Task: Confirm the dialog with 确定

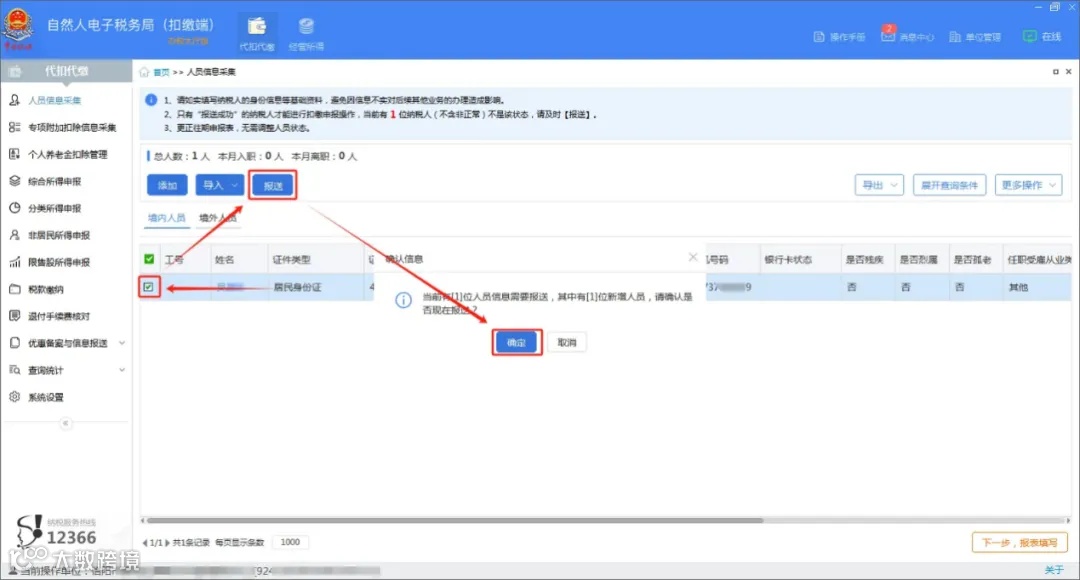Action: tap(517, 342)
